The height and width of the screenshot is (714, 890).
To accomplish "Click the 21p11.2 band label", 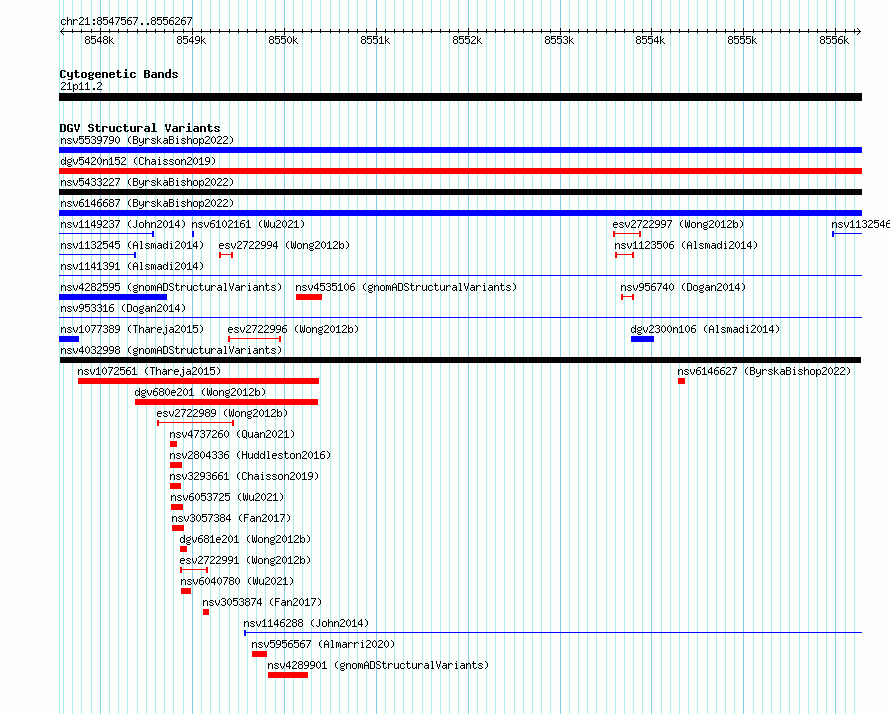I will click(81, 86).
